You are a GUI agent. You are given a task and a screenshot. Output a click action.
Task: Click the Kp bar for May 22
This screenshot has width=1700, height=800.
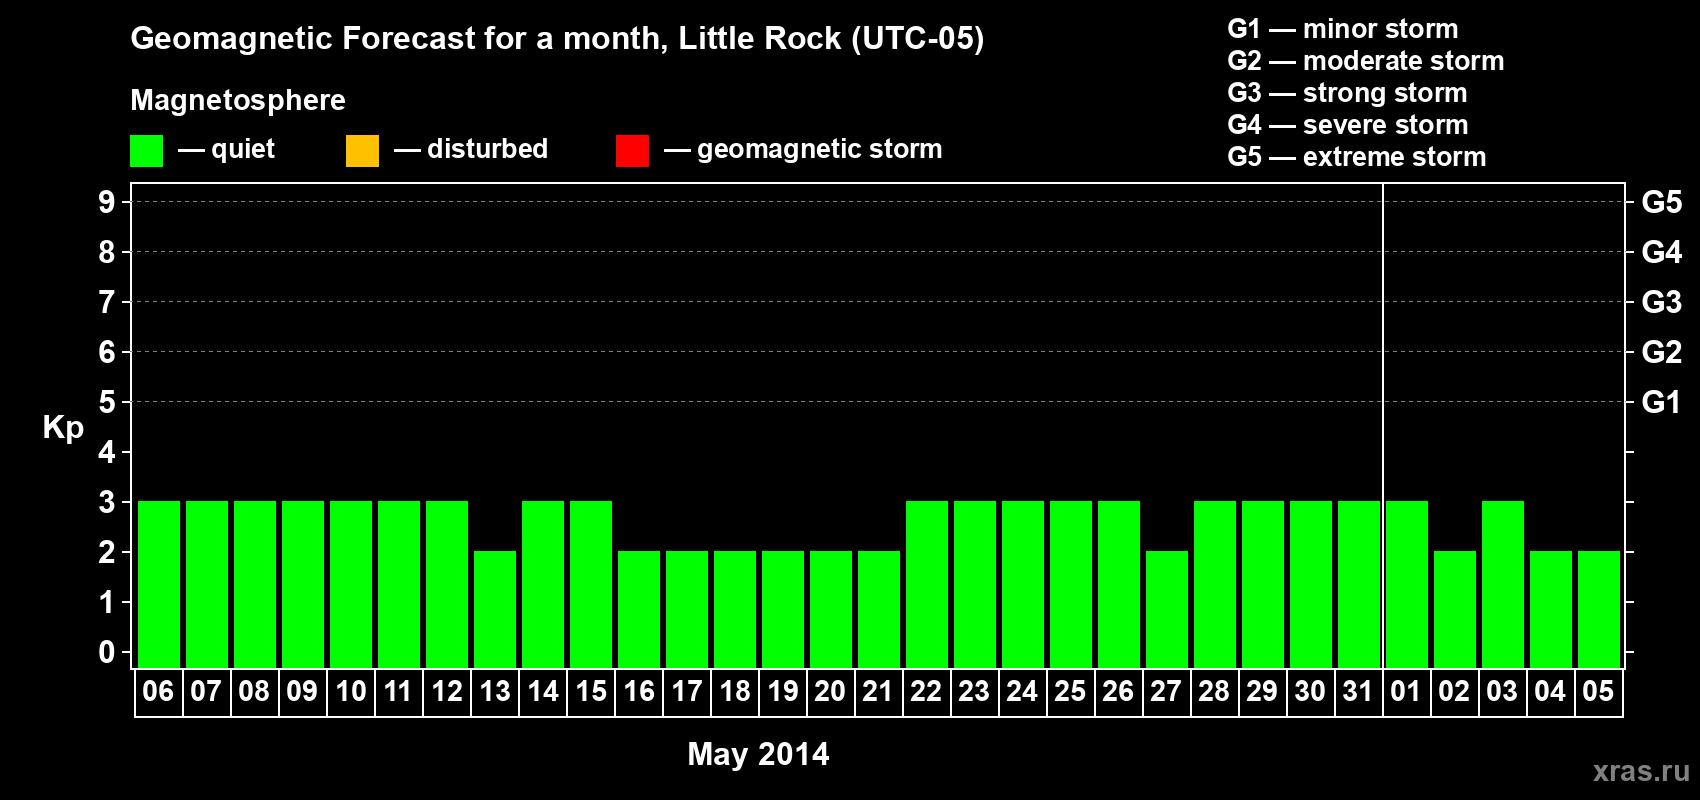click(x=927, y=584)
